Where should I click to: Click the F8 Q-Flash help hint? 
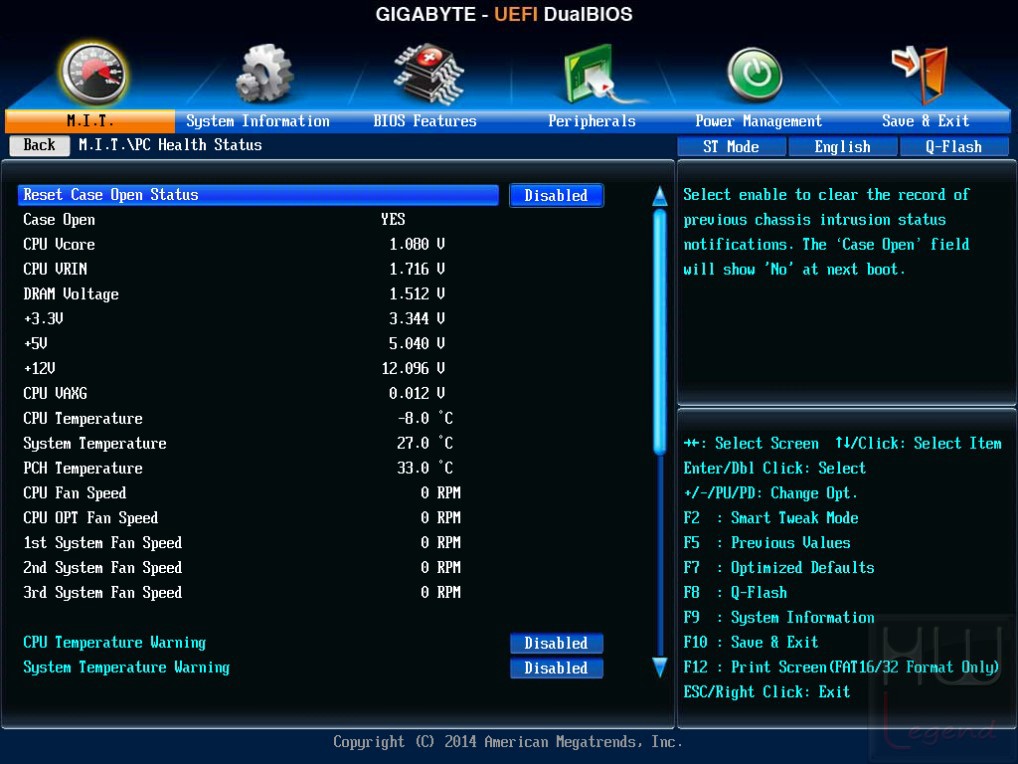735,593
